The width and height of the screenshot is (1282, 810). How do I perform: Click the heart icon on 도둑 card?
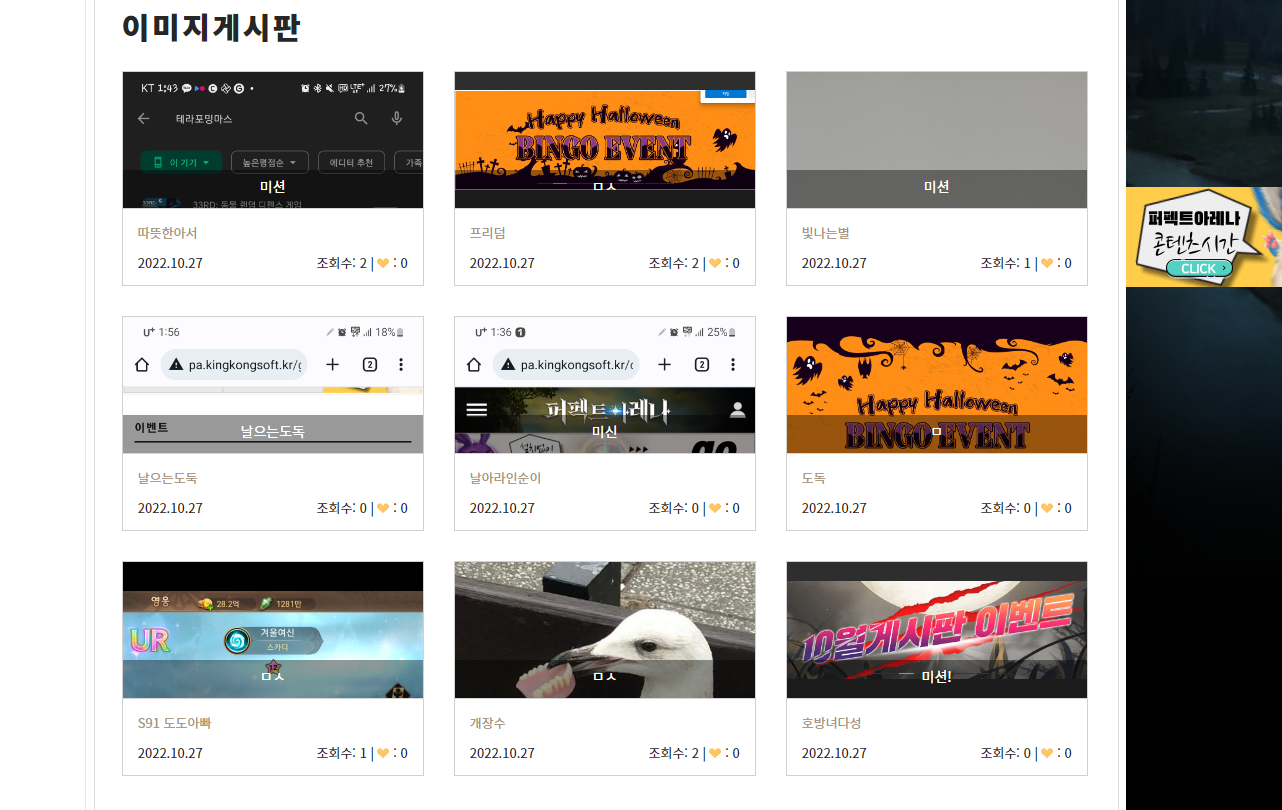pyautogui.click(x=1047, y=508)
